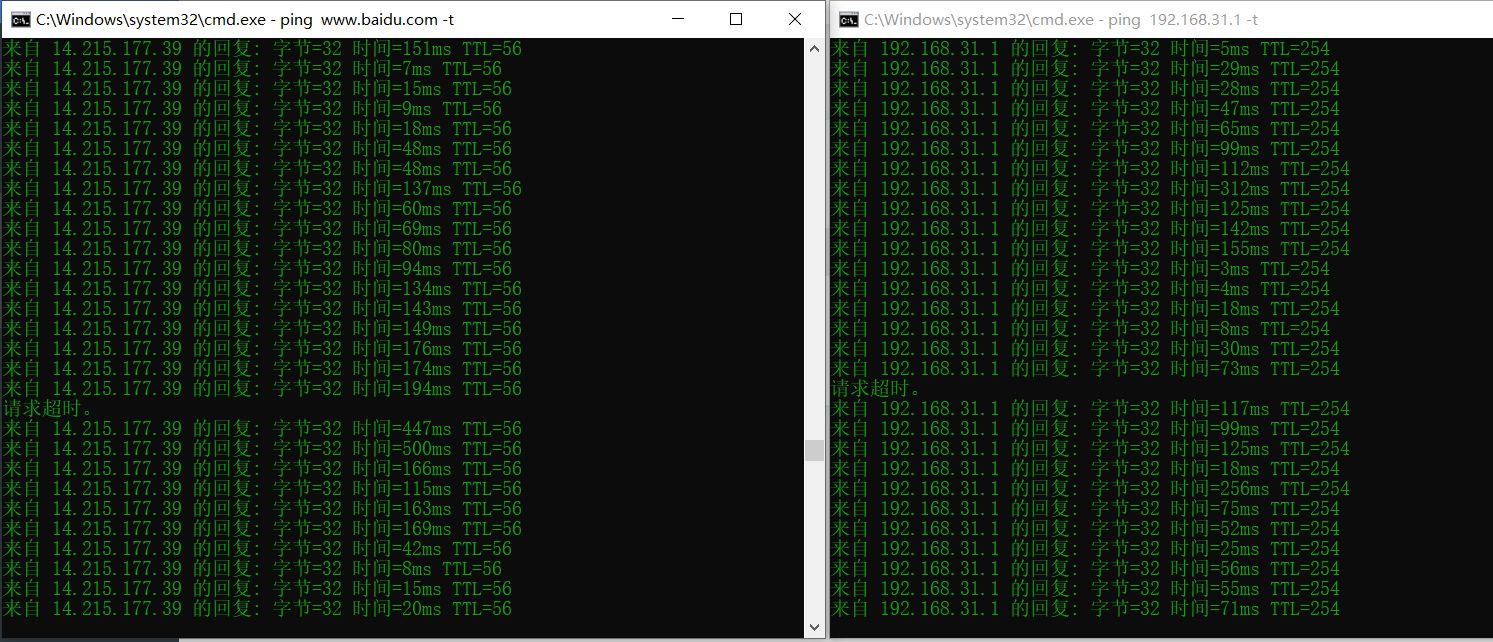The image size is (1493, 642).
Task: Click baidu reply line with 时间=134ms
Action: pos(262,289)
